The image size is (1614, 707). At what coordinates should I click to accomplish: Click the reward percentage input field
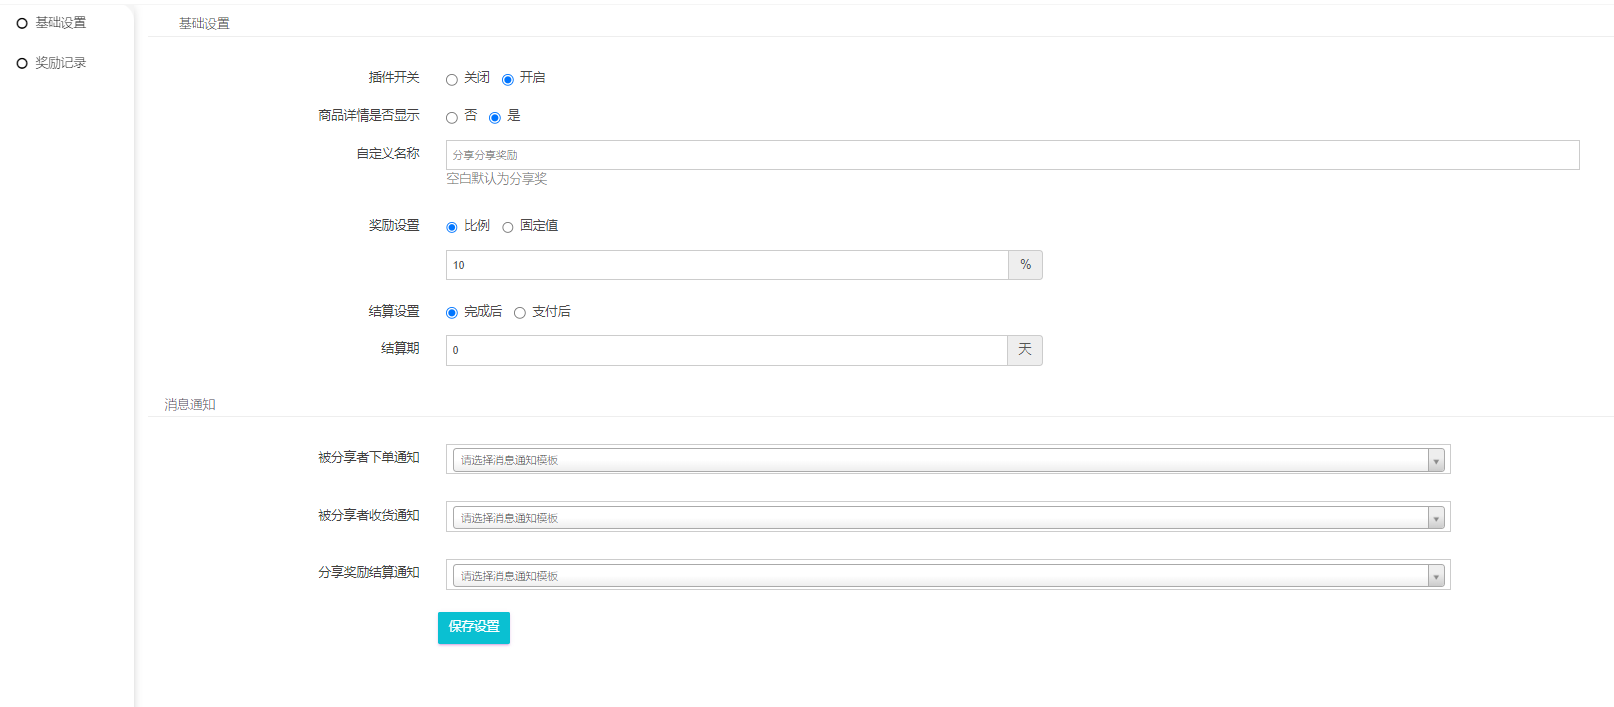pyautogui.click(x=727, y=265)
